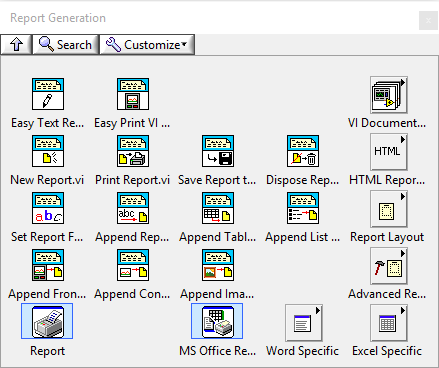Select the Append Table to Report icon
This screenshot has width=439, height=368.
click(x=218, y=208)
